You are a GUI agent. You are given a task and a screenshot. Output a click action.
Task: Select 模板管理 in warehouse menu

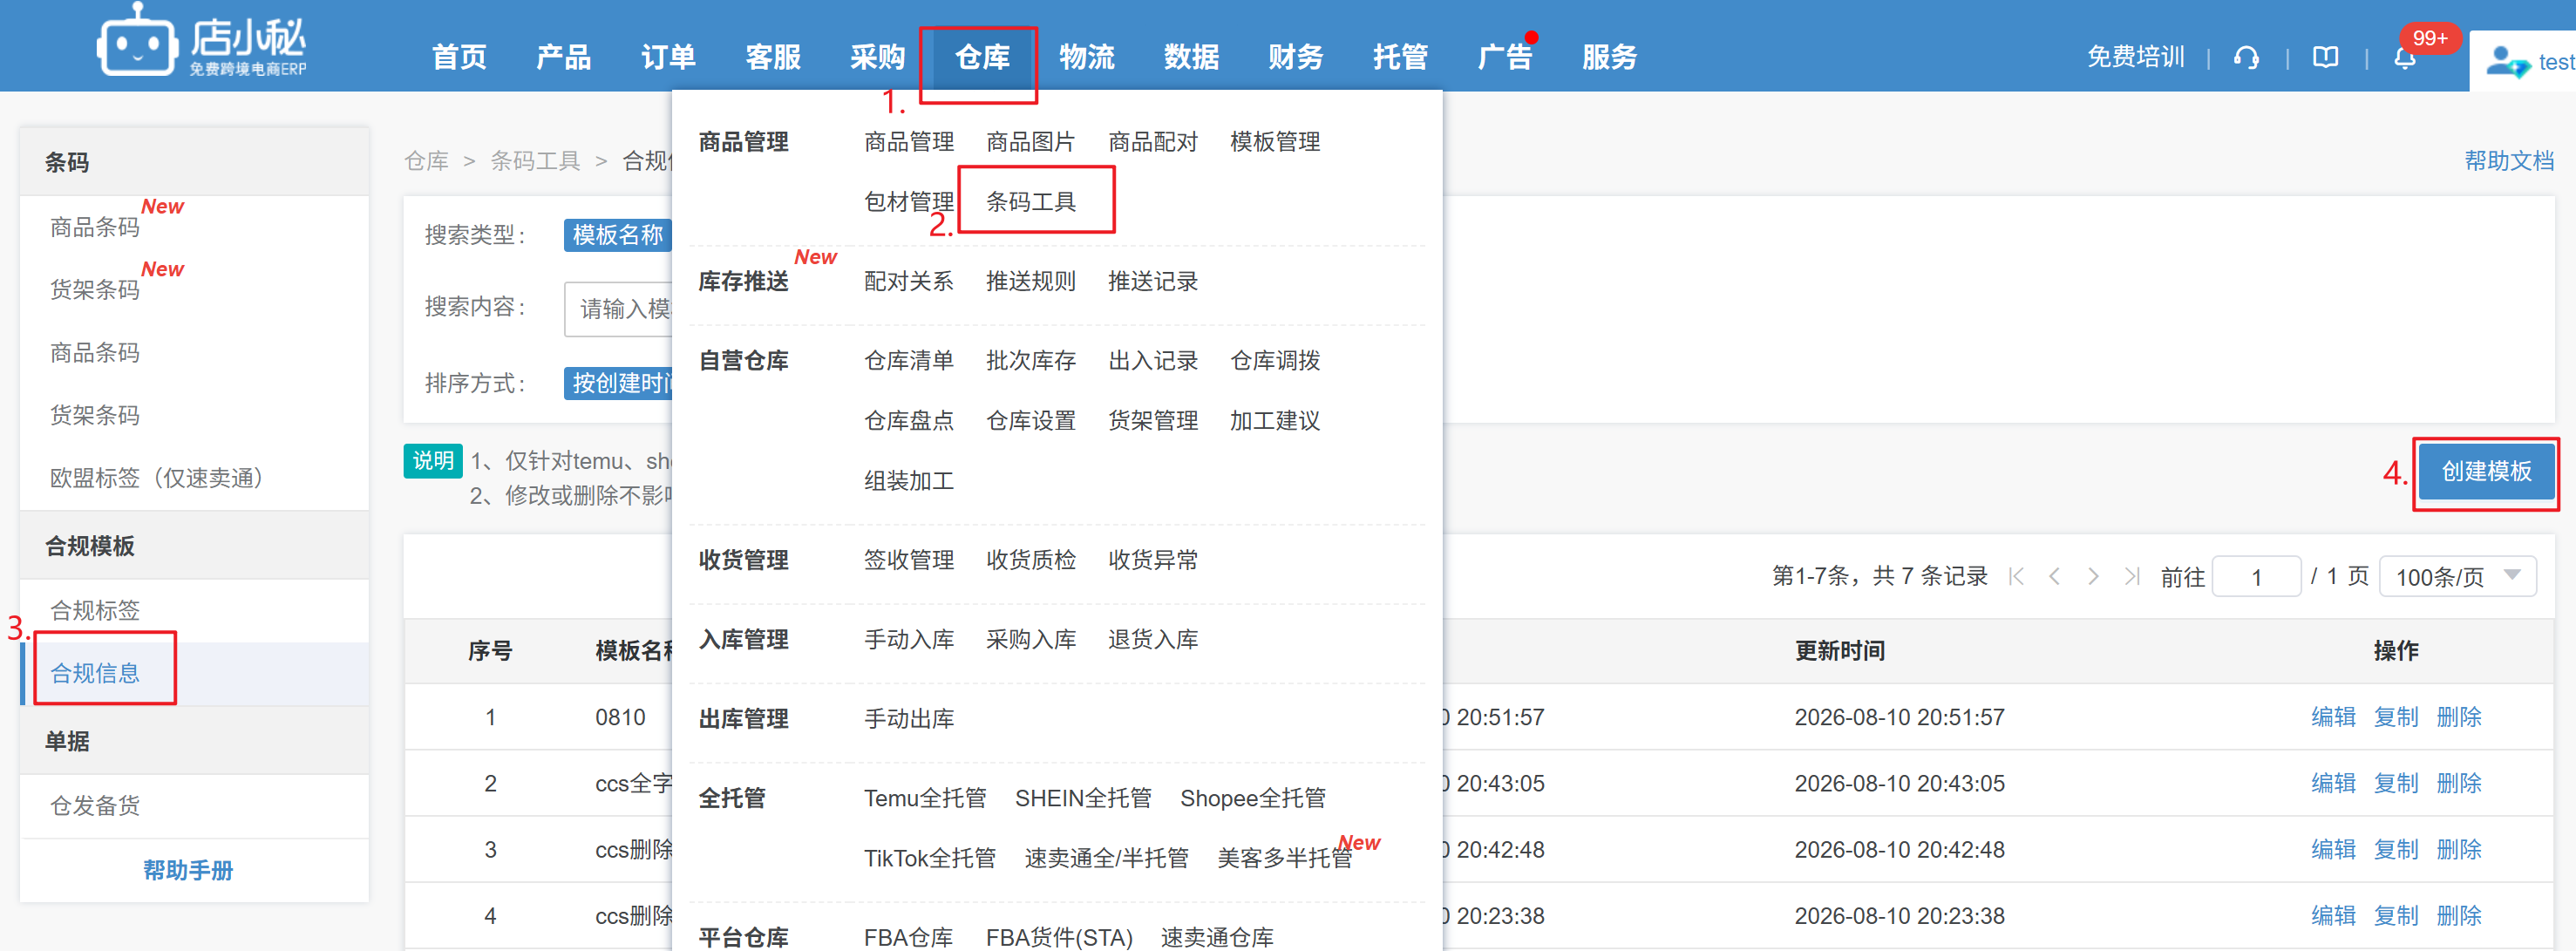[1275, 142]
